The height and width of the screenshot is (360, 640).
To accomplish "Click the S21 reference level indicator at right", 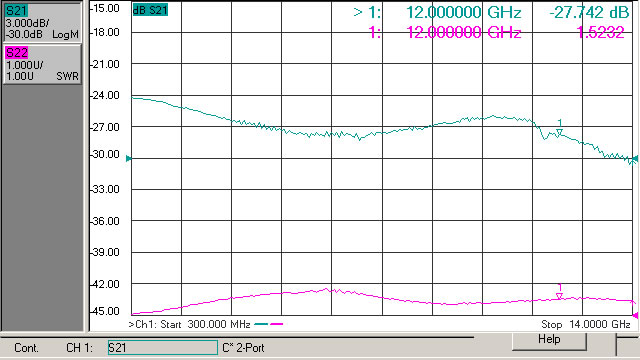I will click(x=635, y=158).
